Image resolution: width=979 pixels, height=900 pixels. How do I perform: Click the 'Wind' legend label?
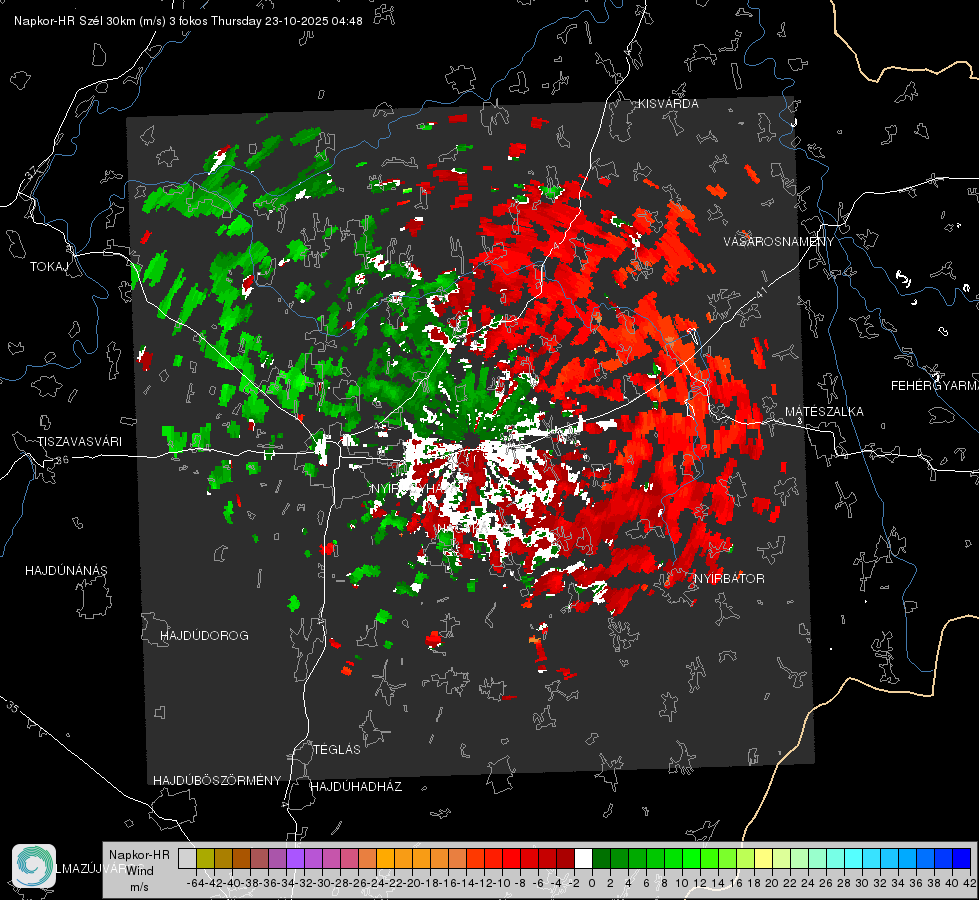click(x=140, y=871)
